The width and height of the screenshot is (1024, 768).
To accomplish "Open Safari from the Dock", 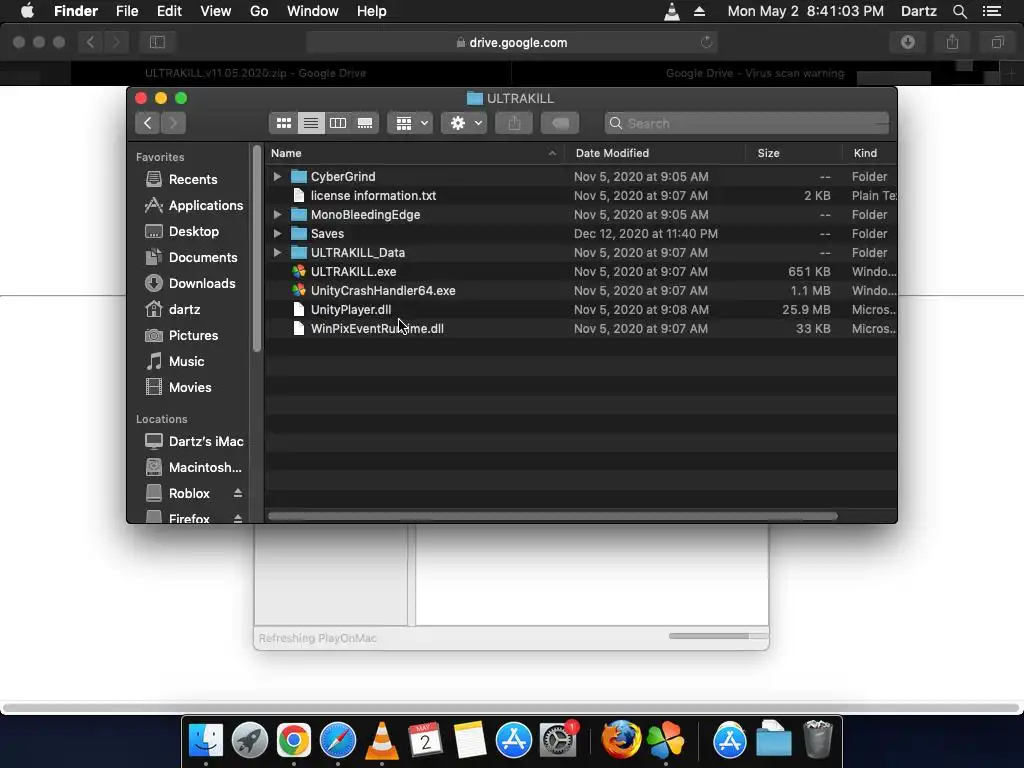I will tap(338, 740).
